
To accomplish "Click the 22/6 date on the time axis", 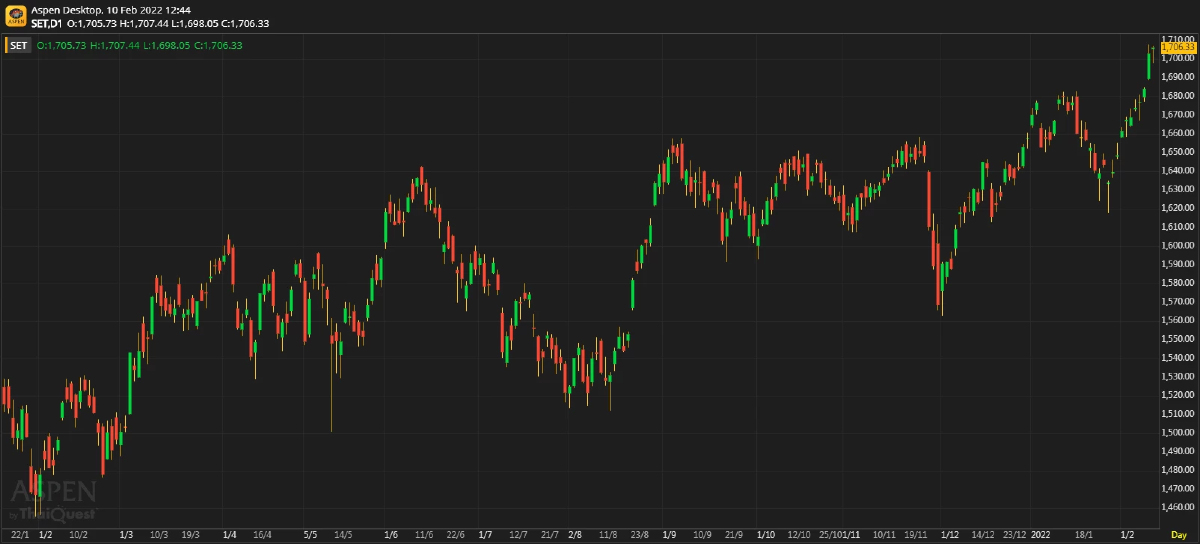I will pos(456,535).
